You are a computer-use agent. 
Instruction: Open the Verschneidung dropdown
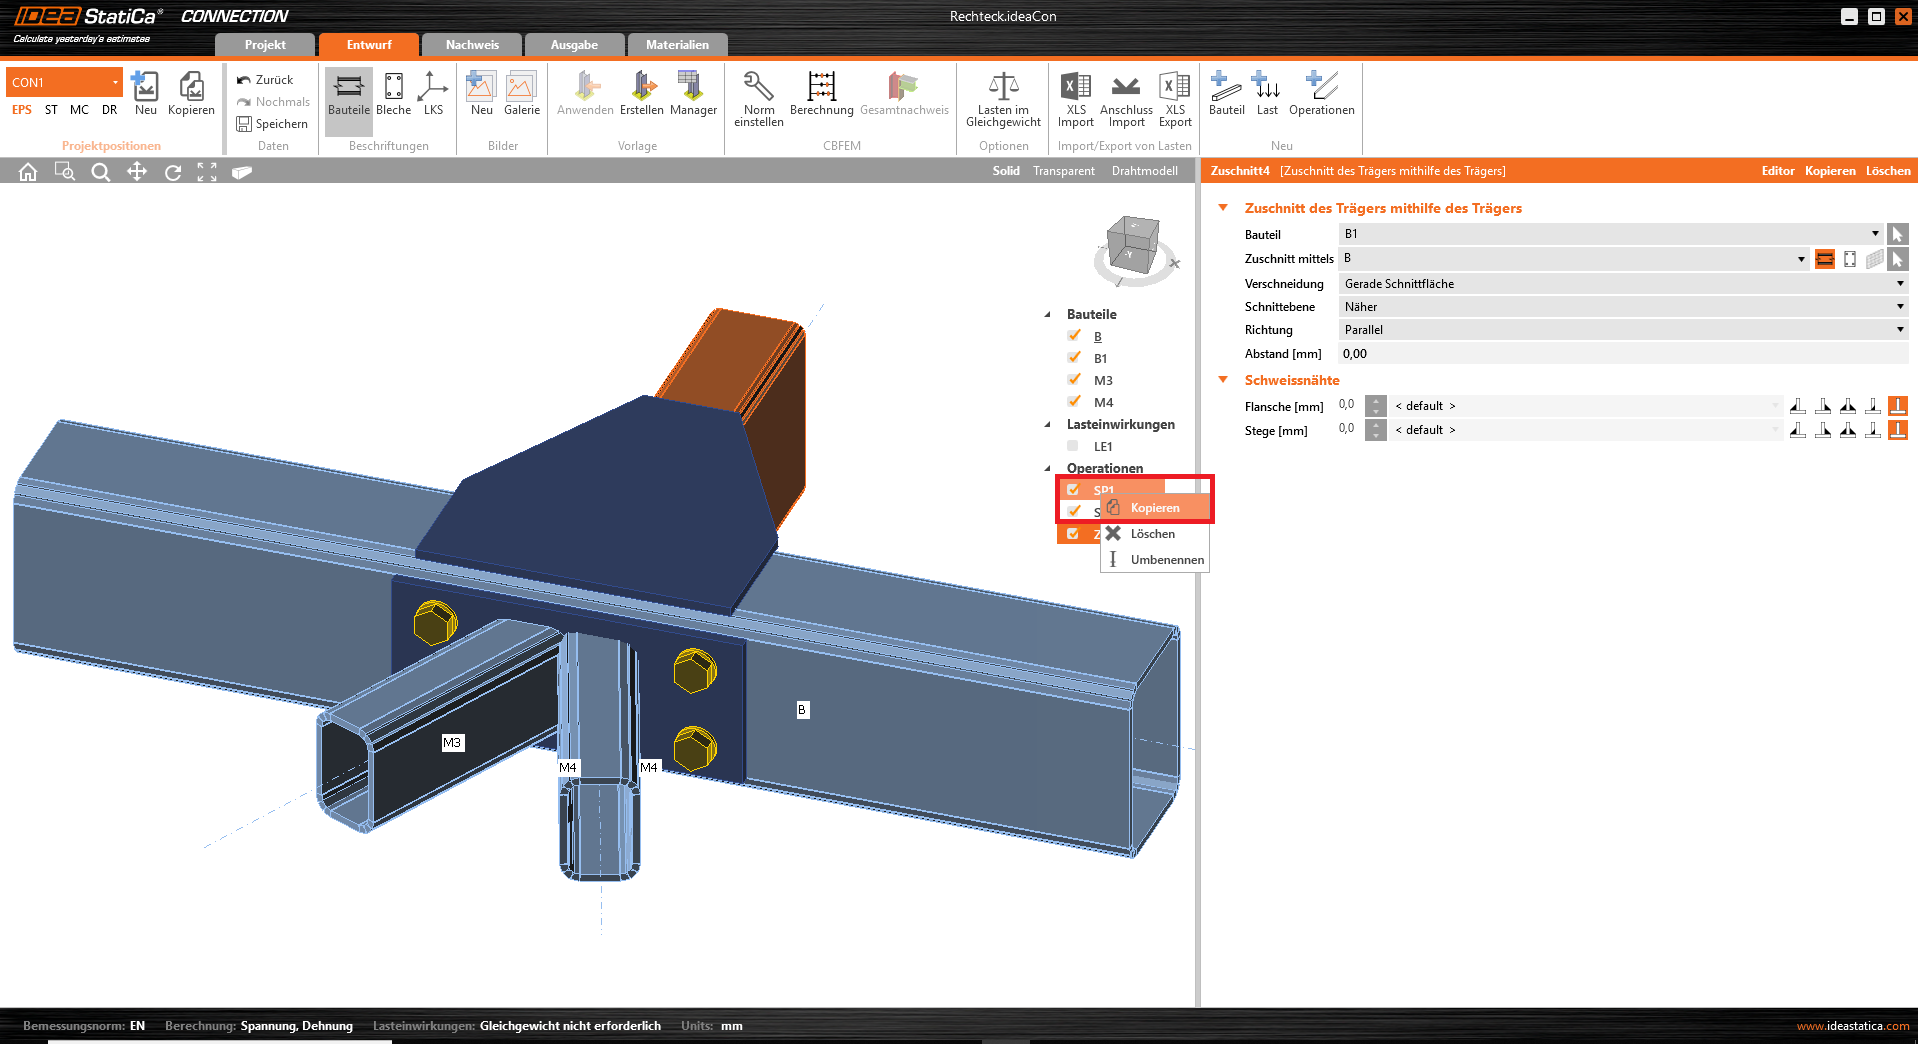(x=1622, y=284)
